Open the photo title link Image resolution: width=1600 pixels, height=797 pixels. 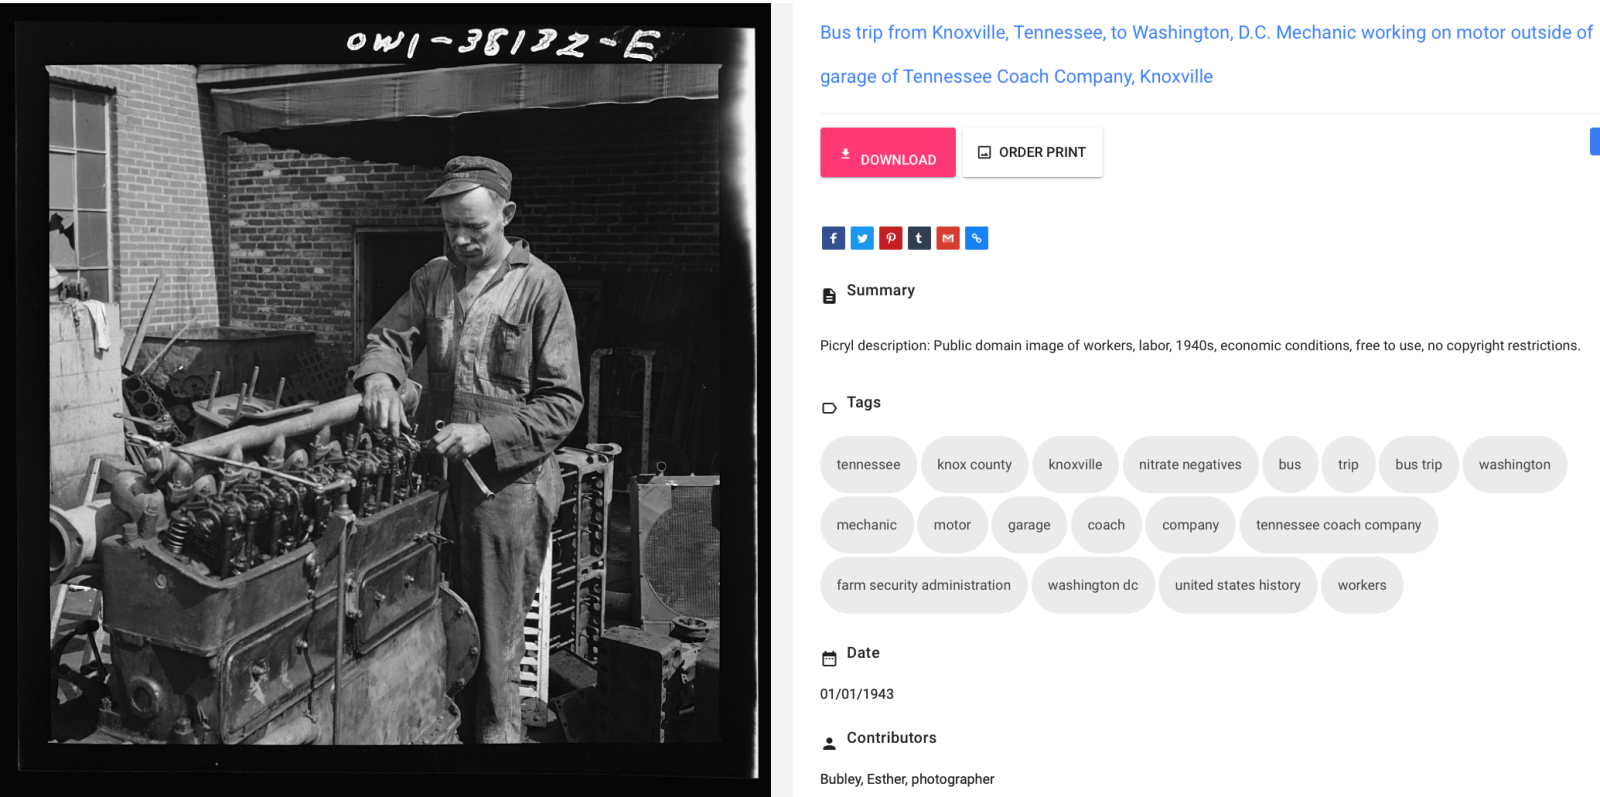(x=1206, y=54)
